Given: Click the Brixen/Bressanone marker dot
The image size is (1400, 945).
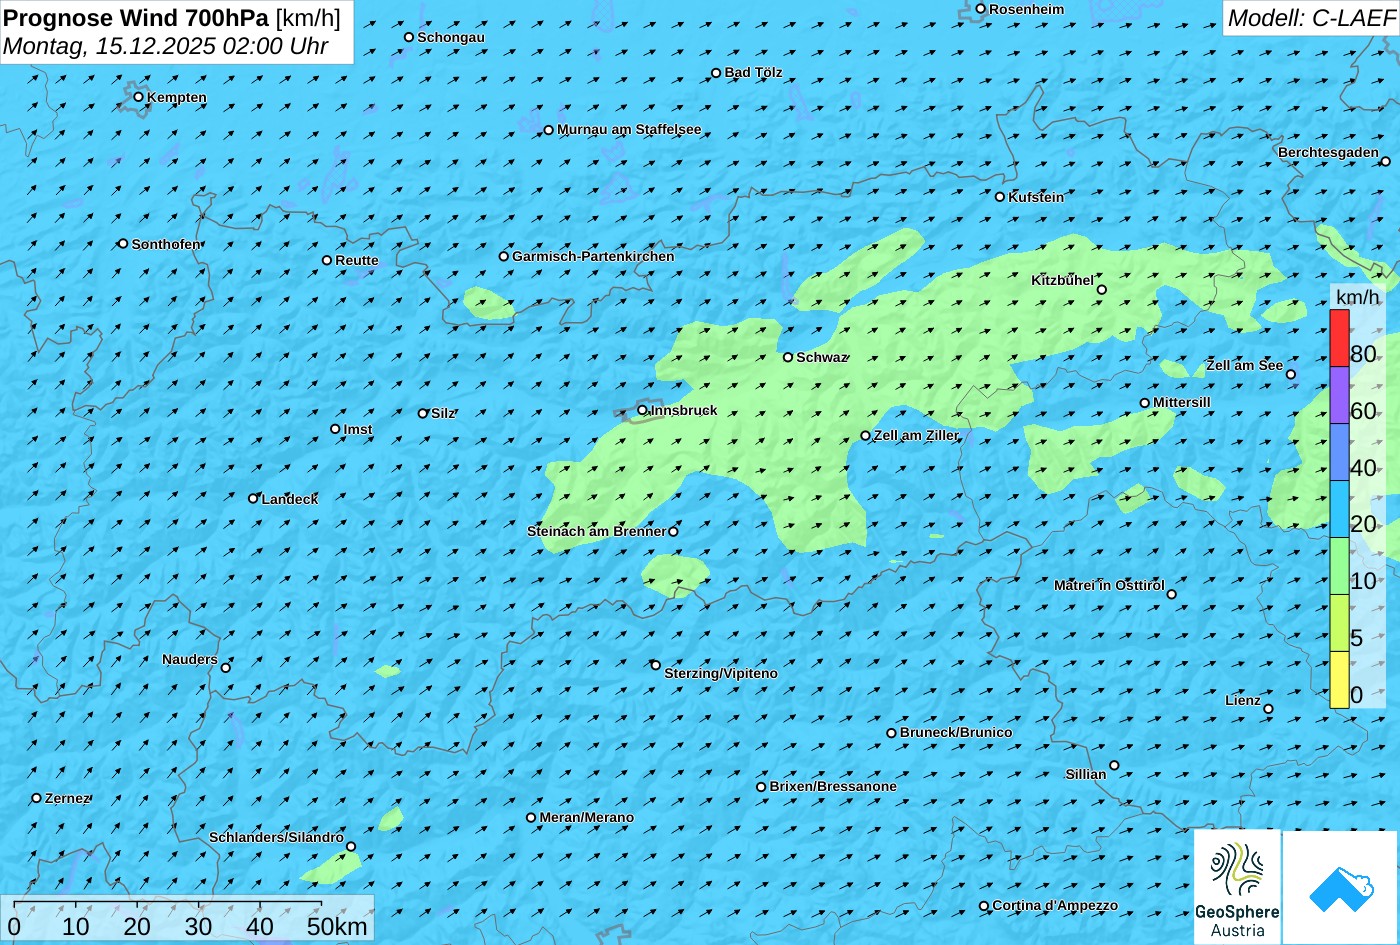Looking at the screenshot, I should click(761, 787).
